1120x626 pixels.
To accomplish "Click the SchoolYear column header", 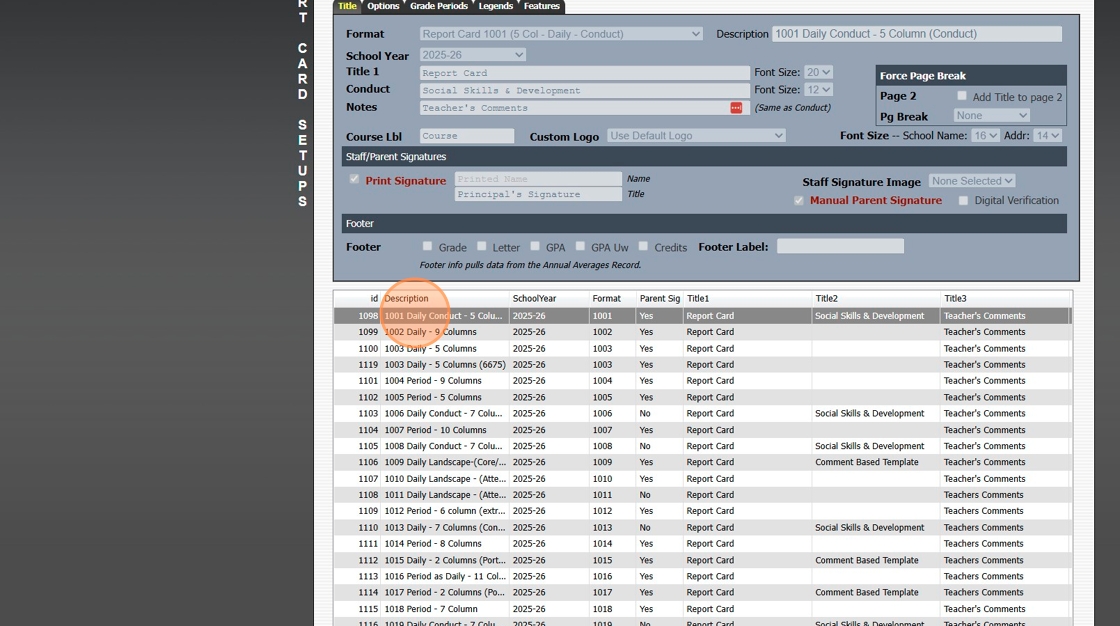I will point(534,298).
